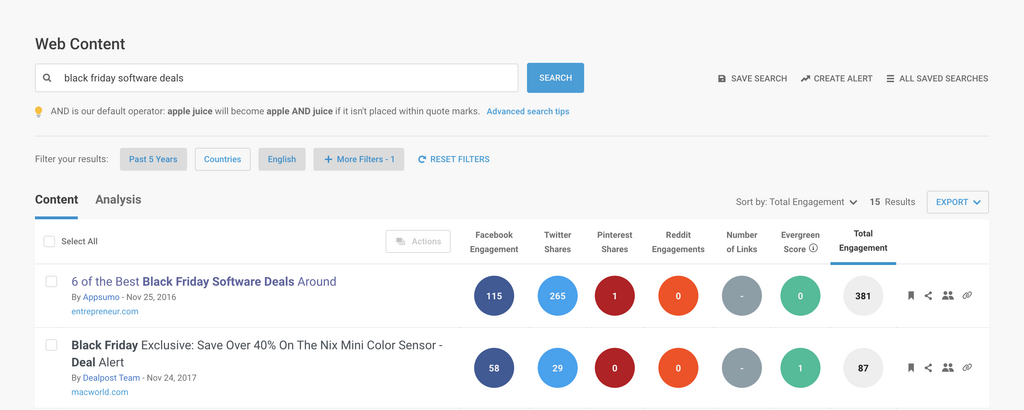The width and height of the screenshot is (1024, 410).
Task: Expand the Export dropdown button
Action: (x=957, y=202)
